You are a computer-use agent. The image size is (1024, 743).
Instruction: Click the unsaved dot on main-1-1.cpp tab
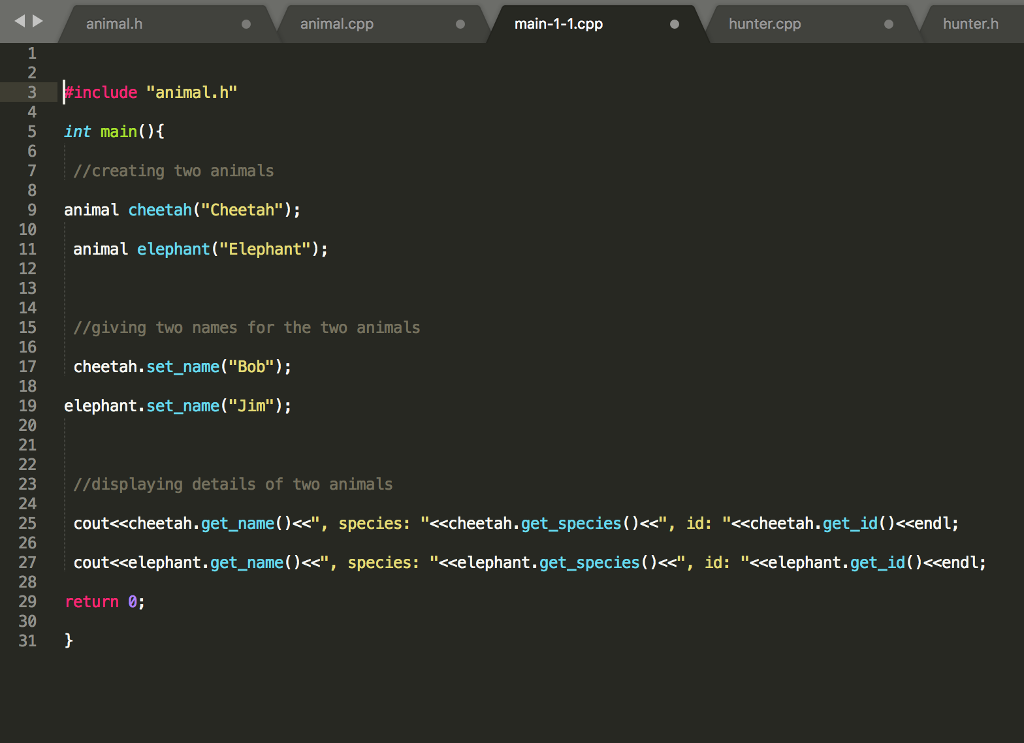pos(674,24)
